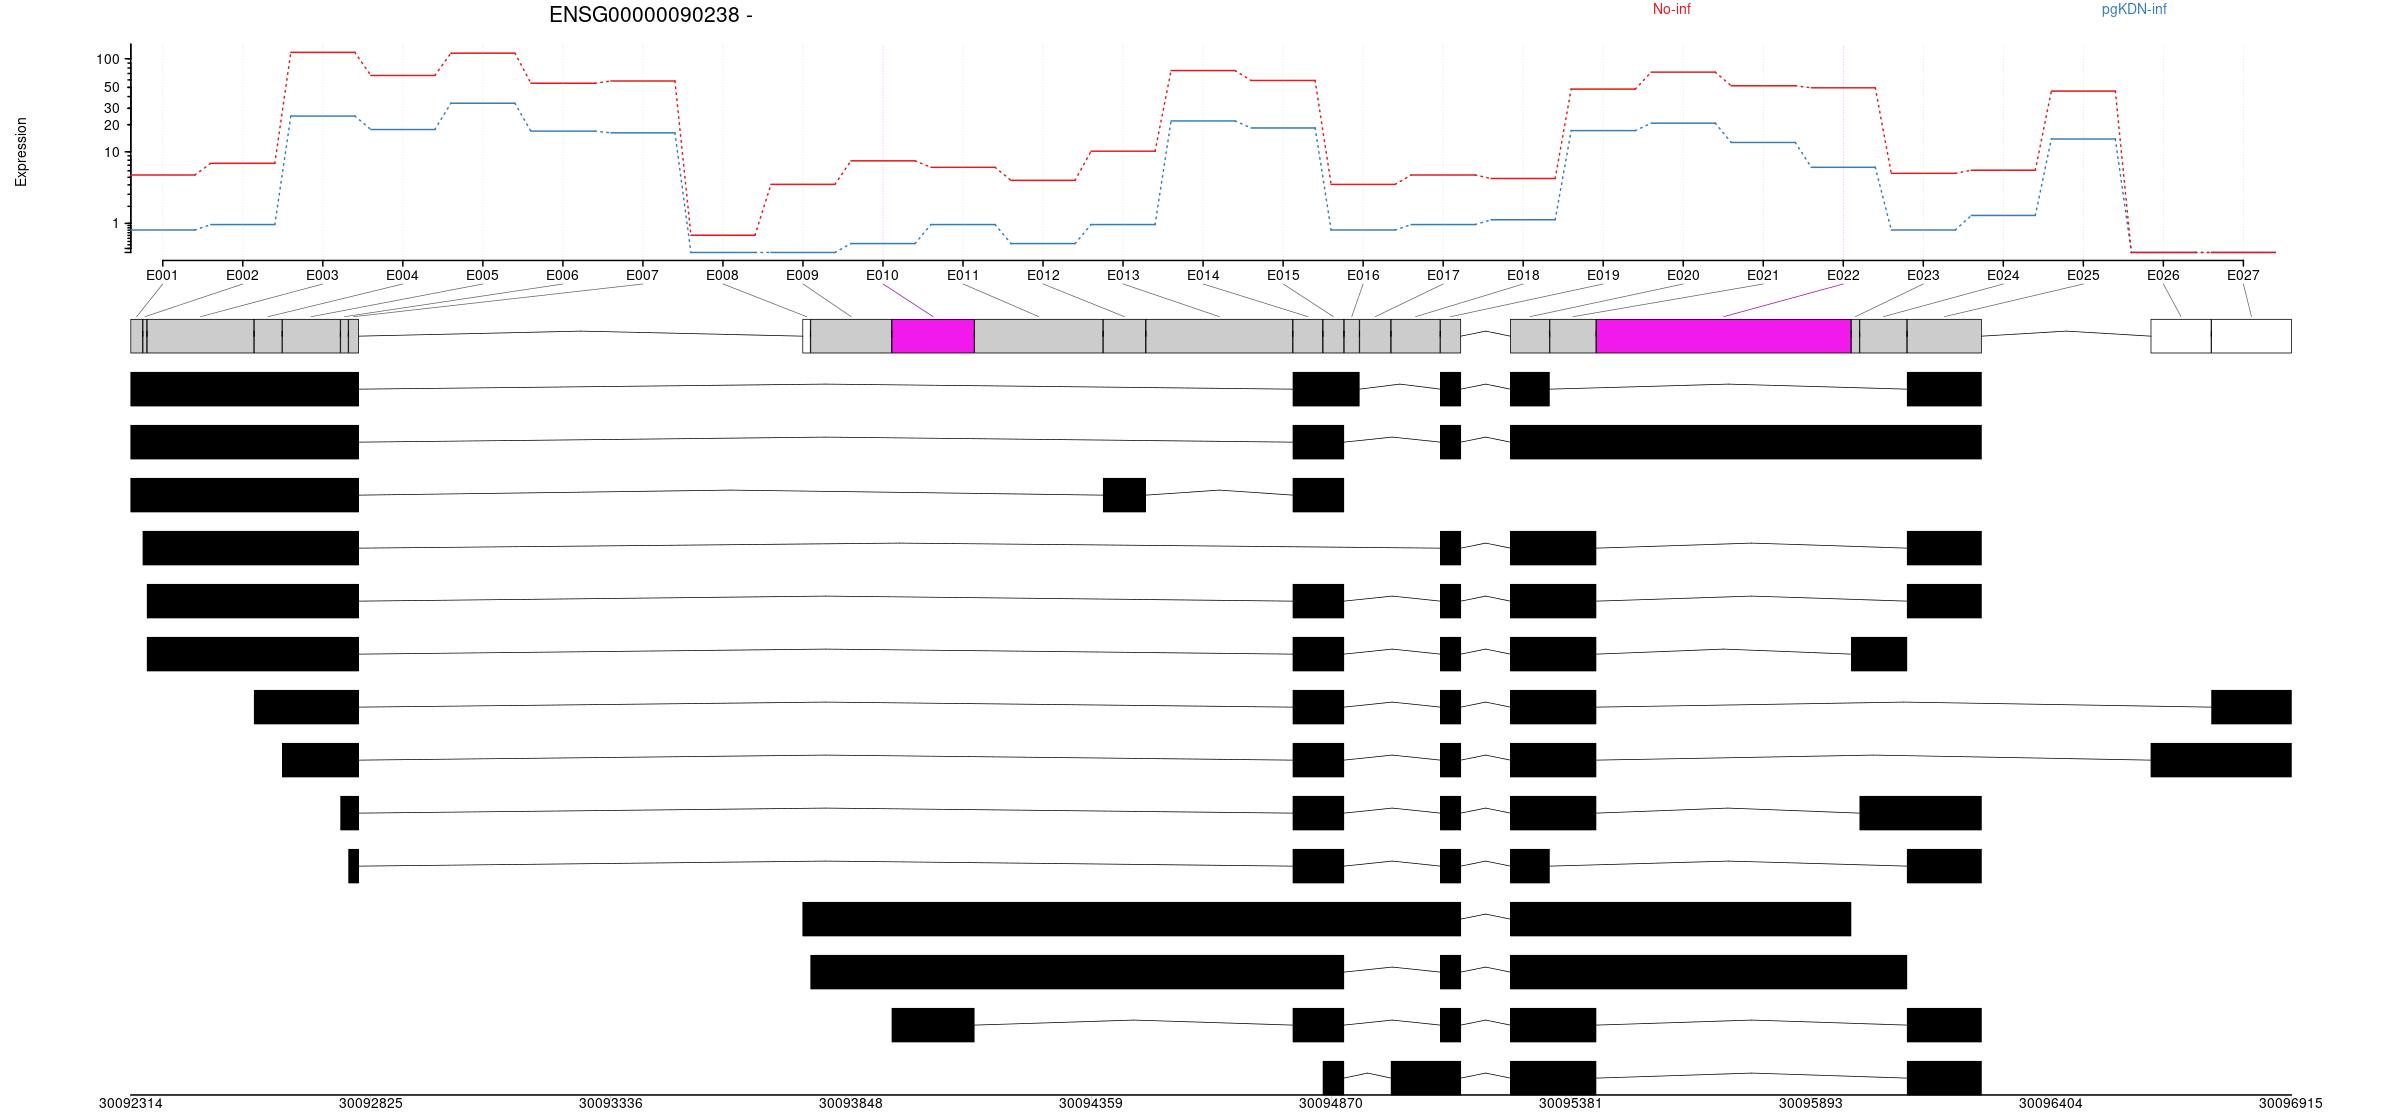
Task: Click exon label E018
Action: point(1523,275)
